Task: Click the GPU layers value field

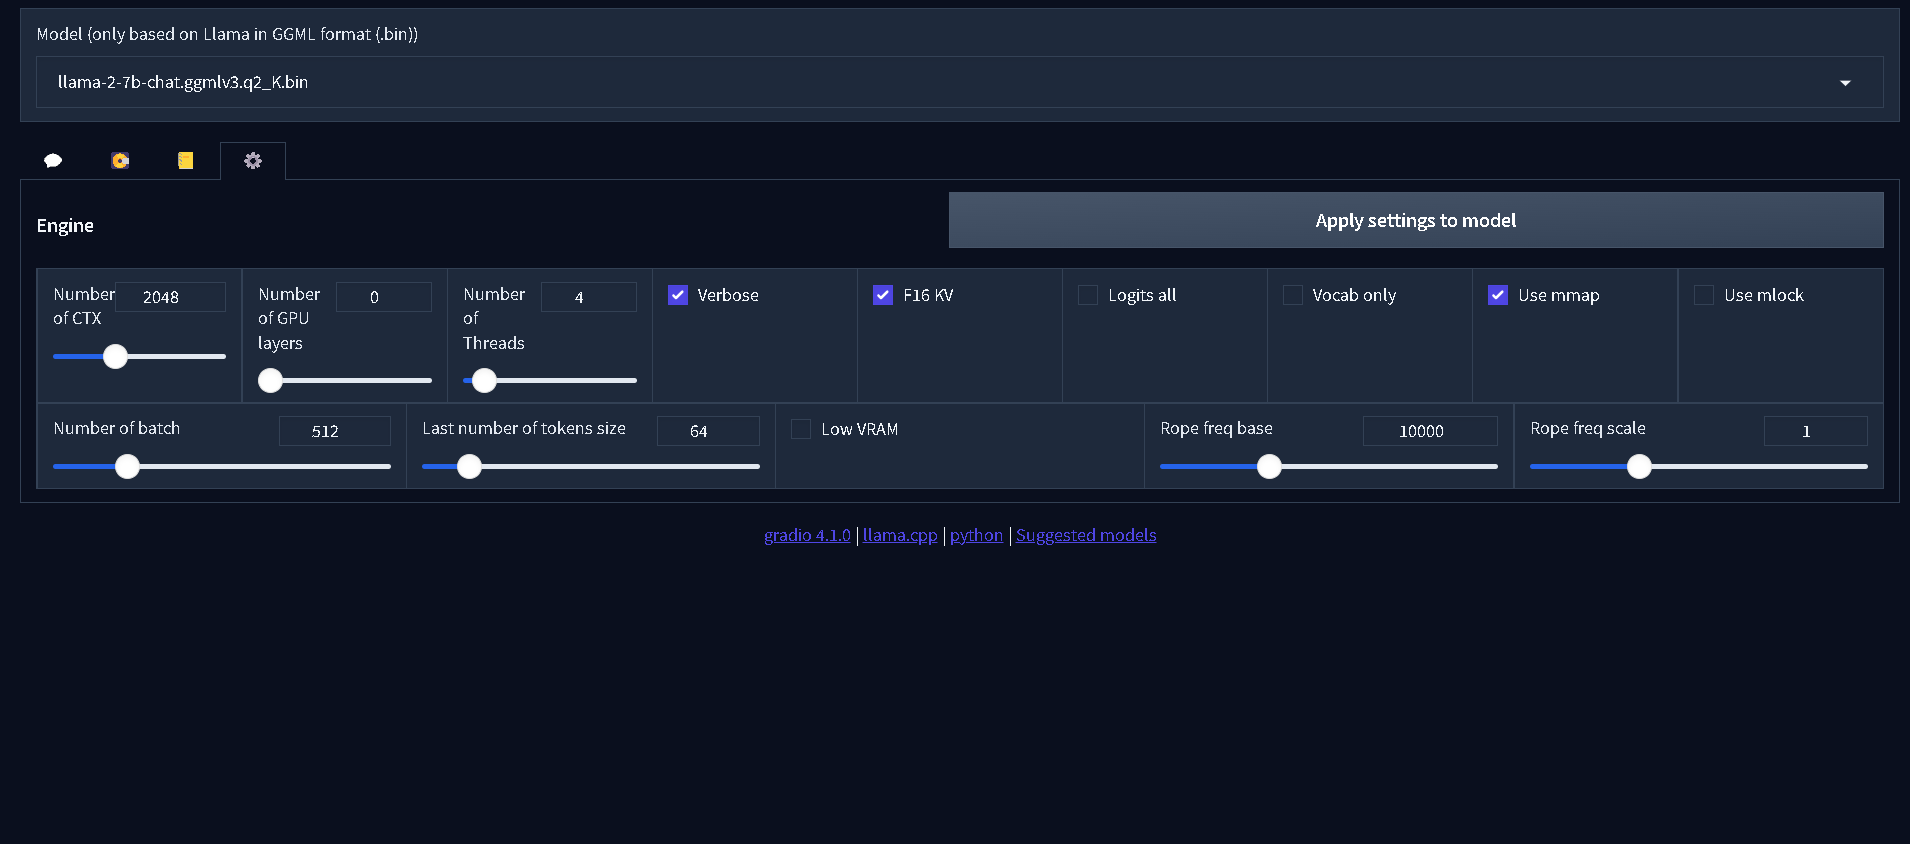Action: pyautogui.click(x=384, y=297)
